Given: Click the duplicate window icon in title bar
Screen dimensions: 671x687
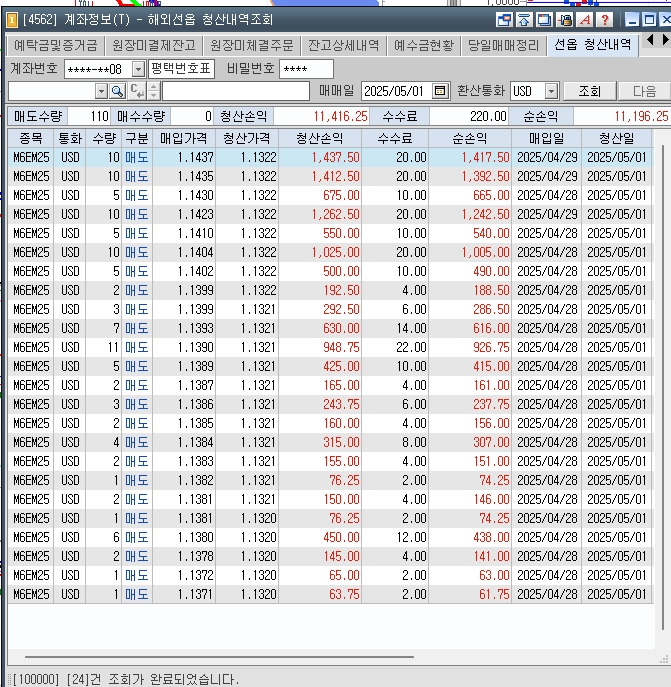Looking at the screenshot, I should click(544, 20).
